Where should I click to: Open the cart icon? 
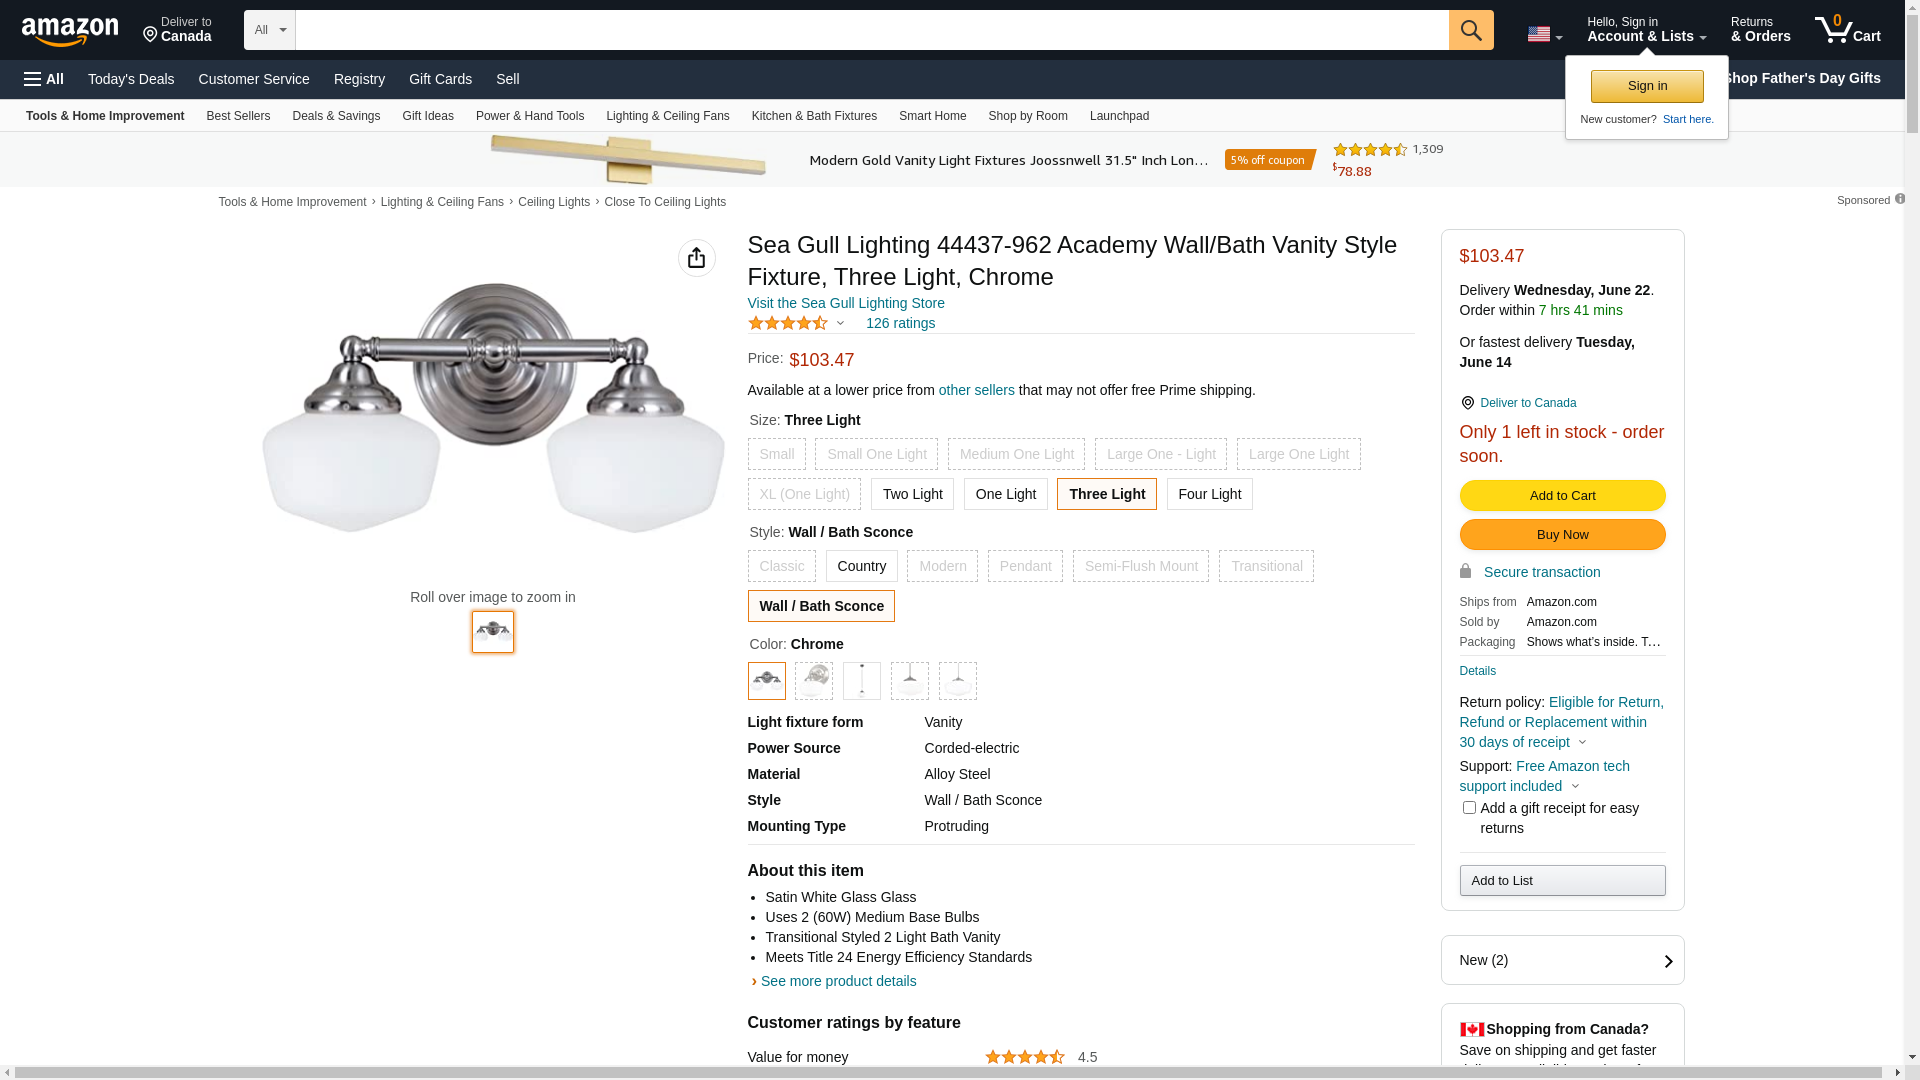click(x=1847, y=30)
